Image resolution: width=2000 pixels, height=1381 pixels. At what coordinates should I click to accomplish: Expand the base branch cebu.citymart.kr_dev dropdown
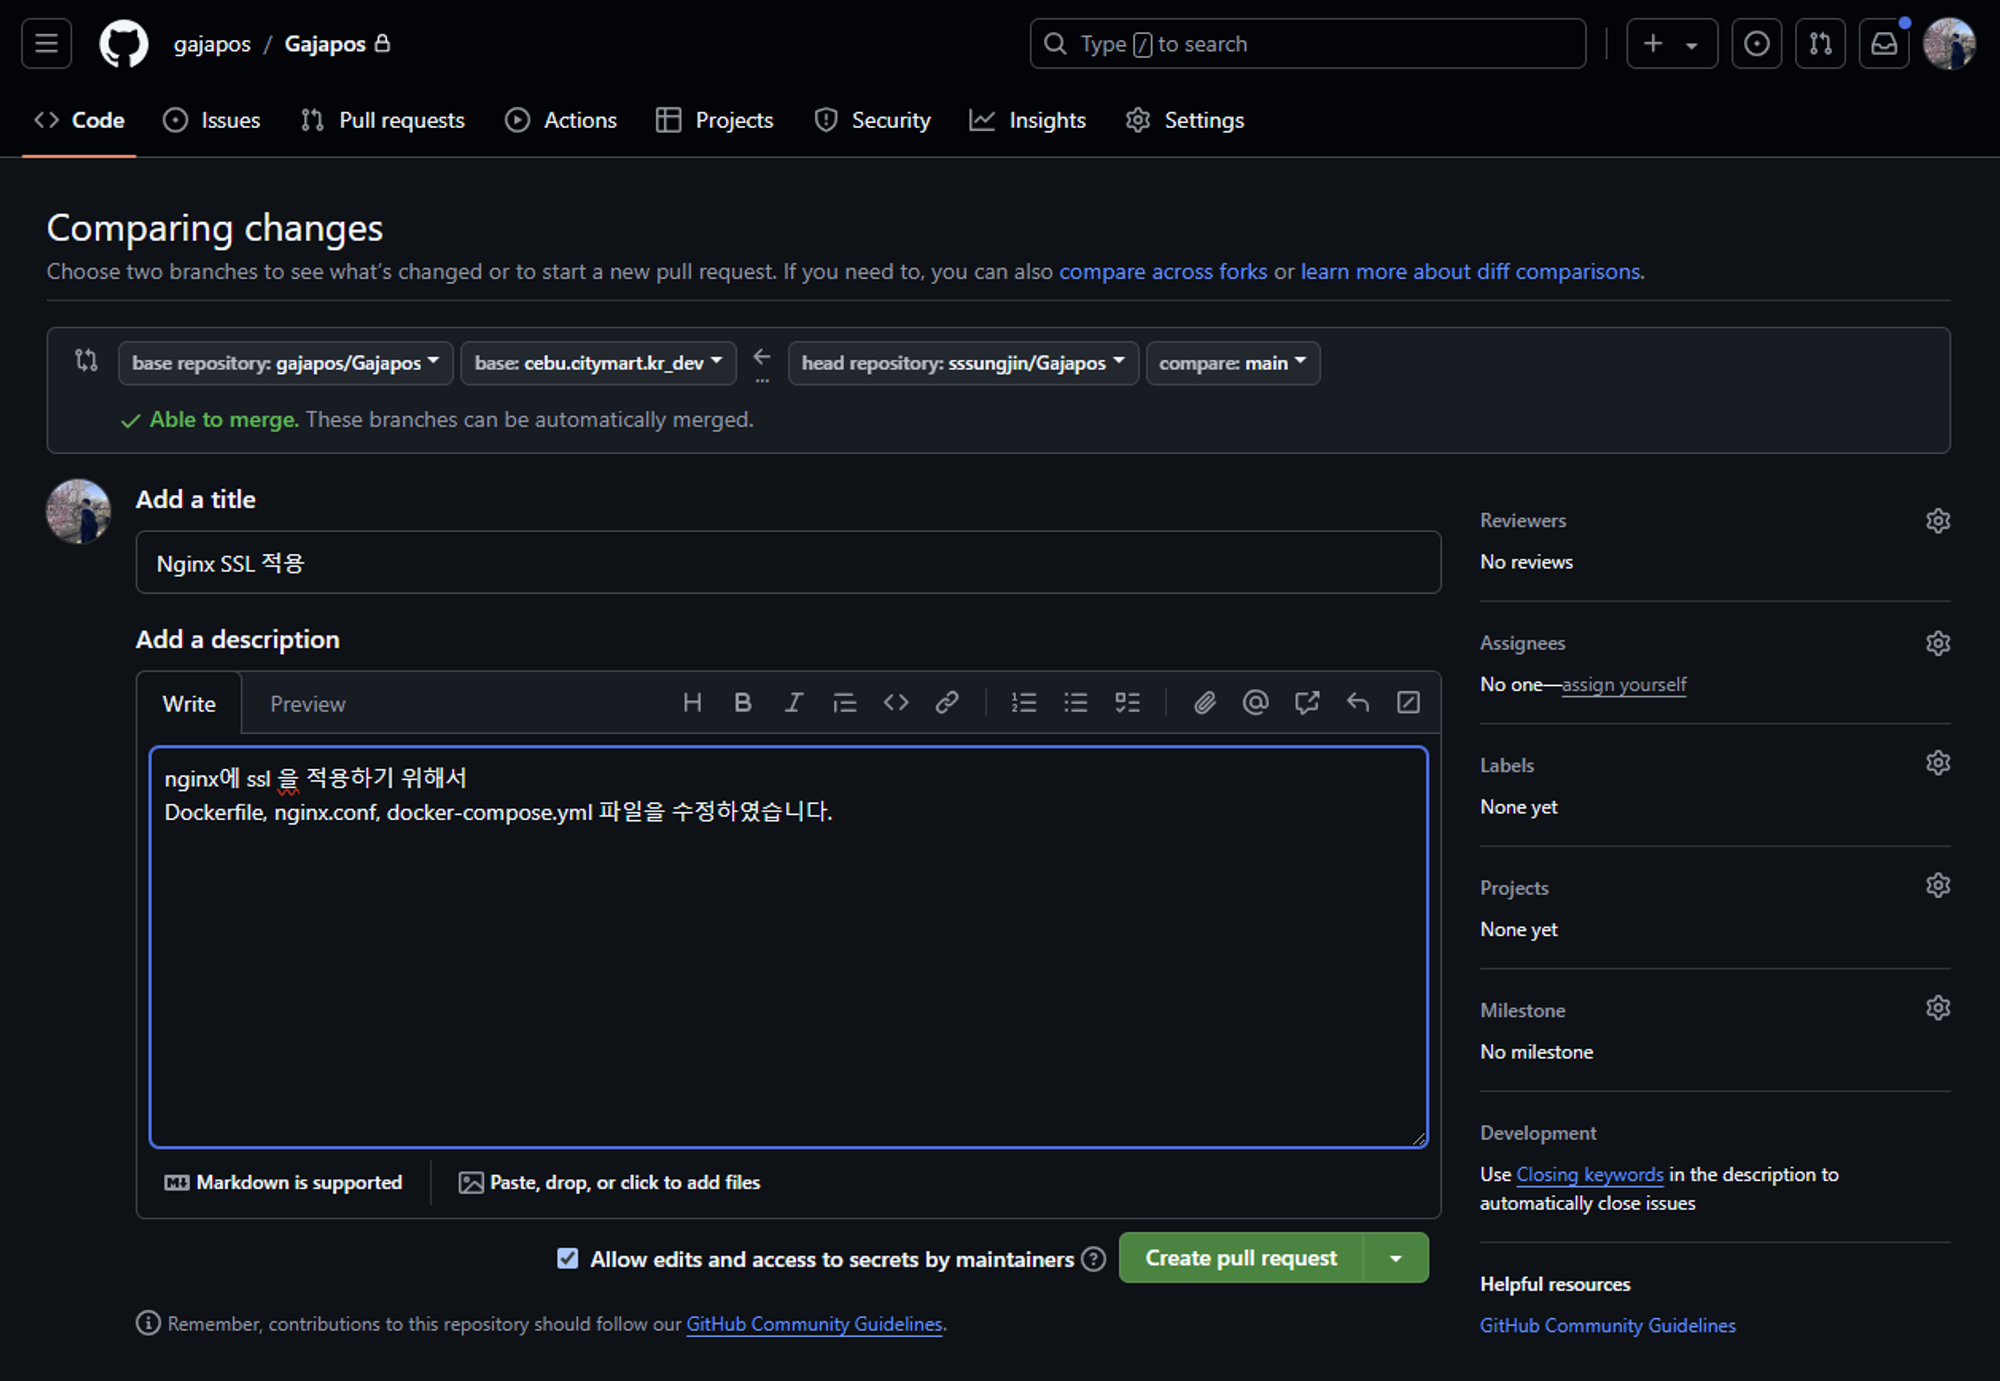[x=598, y=363]
